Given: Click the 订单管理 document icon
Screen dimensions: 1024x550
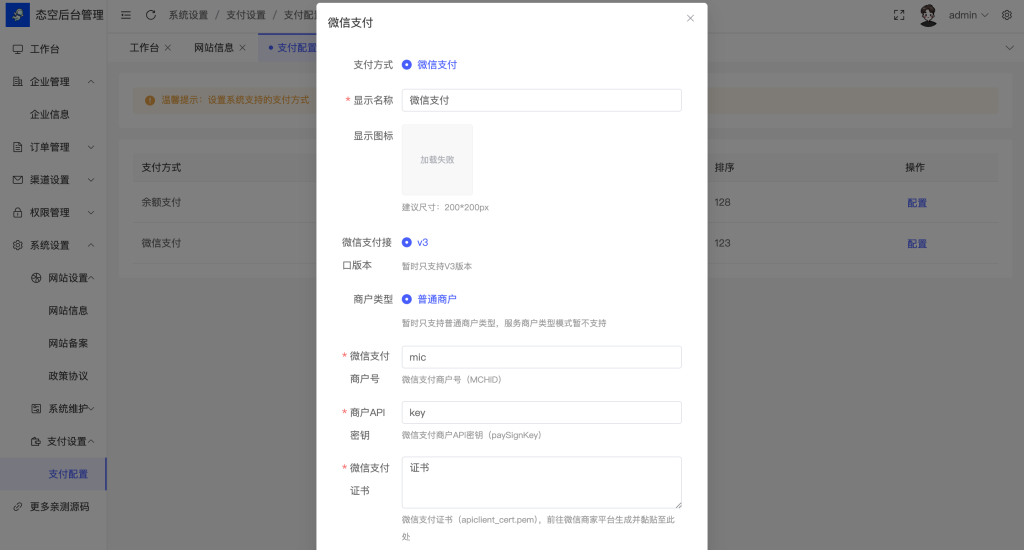Looking at the screenshot, I should [18, 147].
